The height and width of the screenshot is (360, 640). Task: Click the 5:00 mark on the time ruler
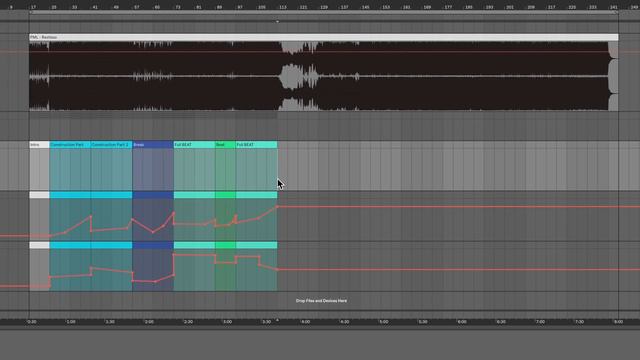[384, 322]
